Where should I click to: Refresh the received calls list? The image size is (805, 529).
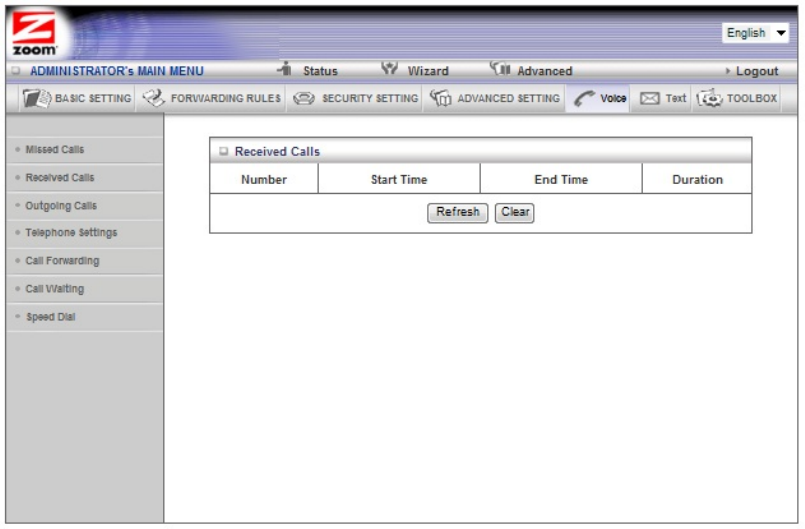457,212
